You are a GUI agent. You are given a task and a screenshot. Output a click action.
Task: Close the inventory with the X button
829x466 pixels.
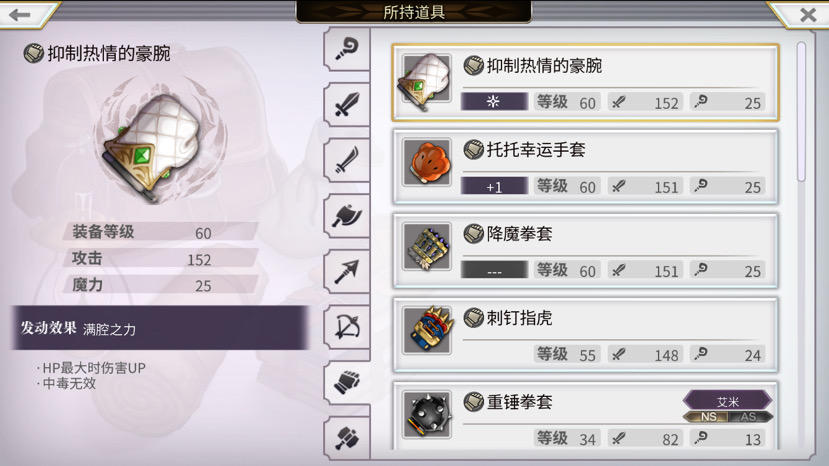[807, 14]
